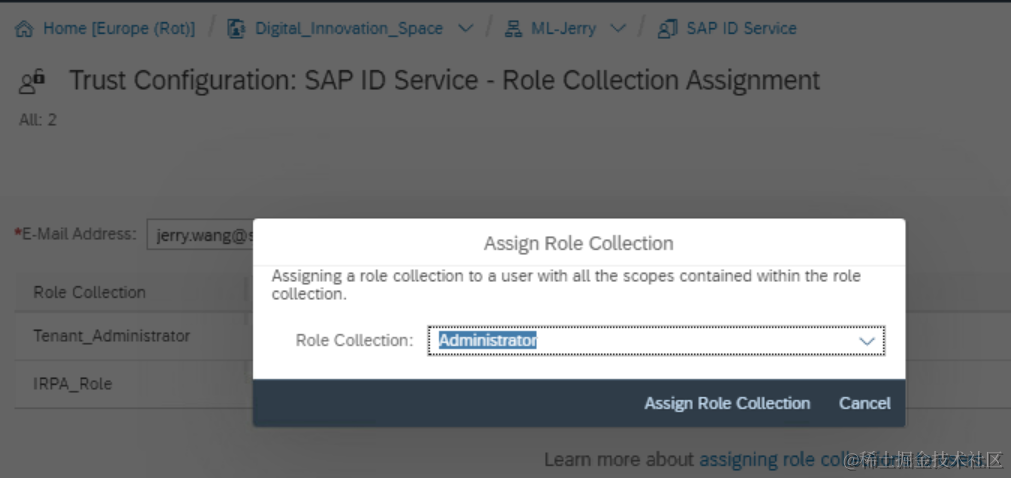
Task: Click the Digital_Innovation_Space global account icon
Action: click(x=237, y=28)
